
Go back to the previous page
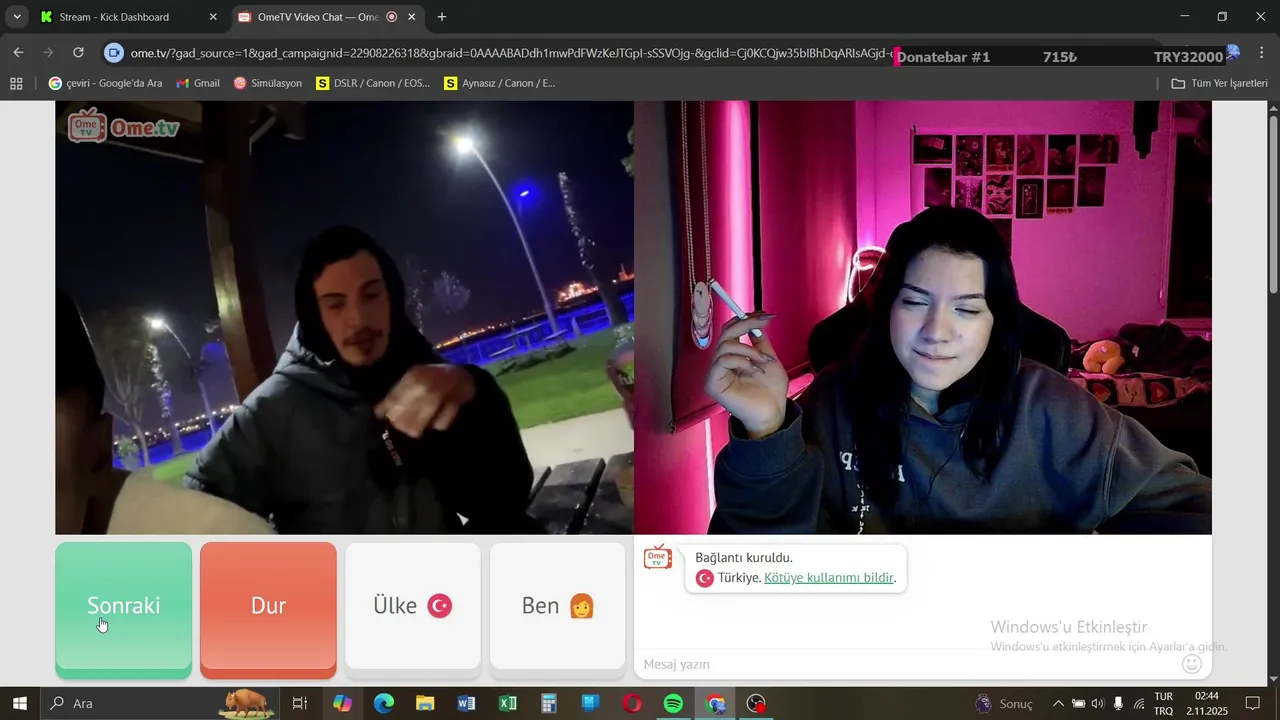pyautogui.click(x=18, y=53)
